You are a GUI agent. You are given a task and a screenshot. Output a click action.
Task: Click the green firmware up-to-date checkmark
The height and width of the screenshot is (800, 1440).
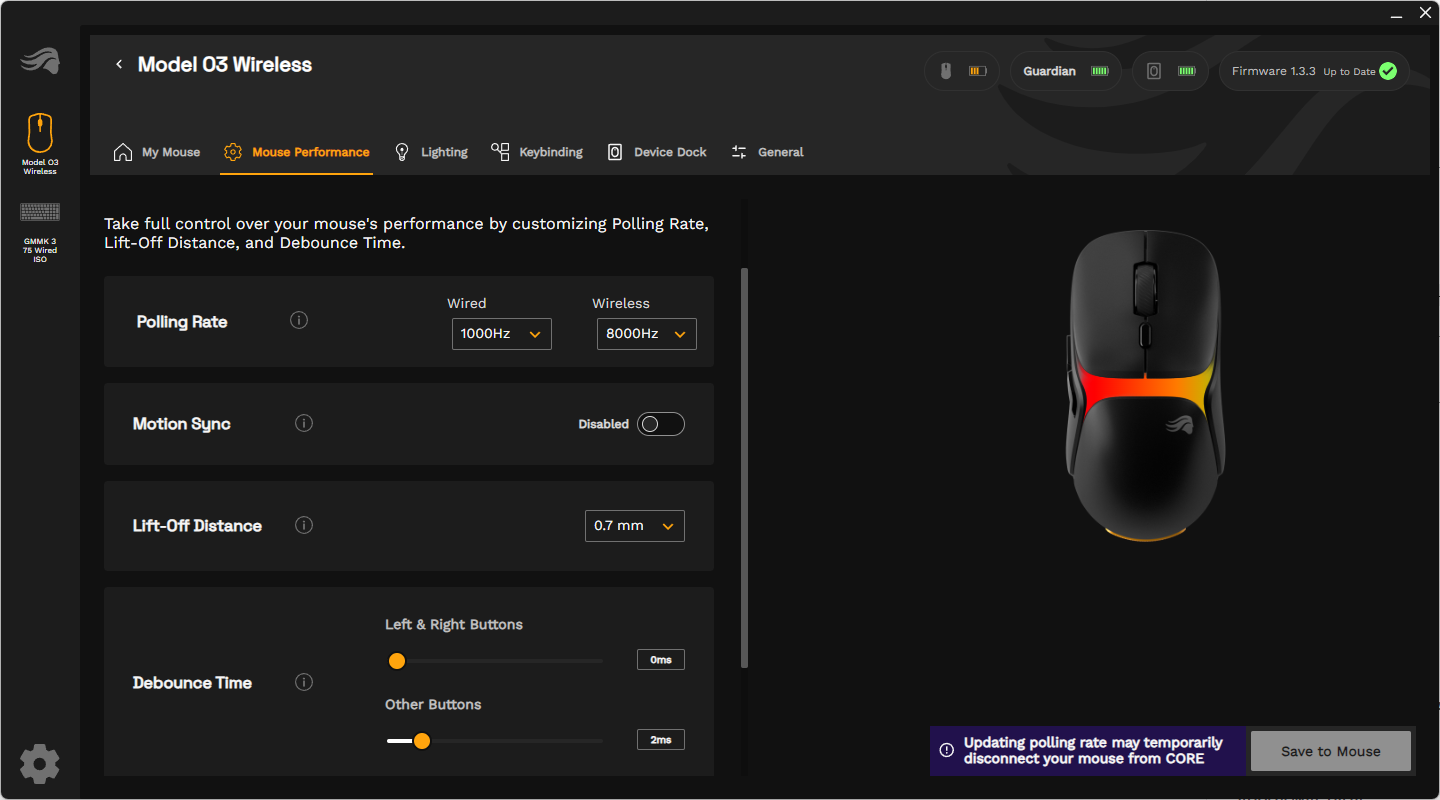tap(1388, 72)
